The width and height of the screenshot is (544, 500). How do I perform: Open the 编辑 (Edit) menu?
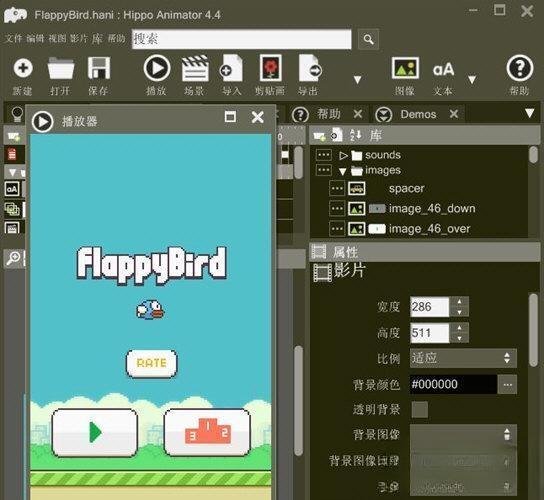[x=35, y=38]
